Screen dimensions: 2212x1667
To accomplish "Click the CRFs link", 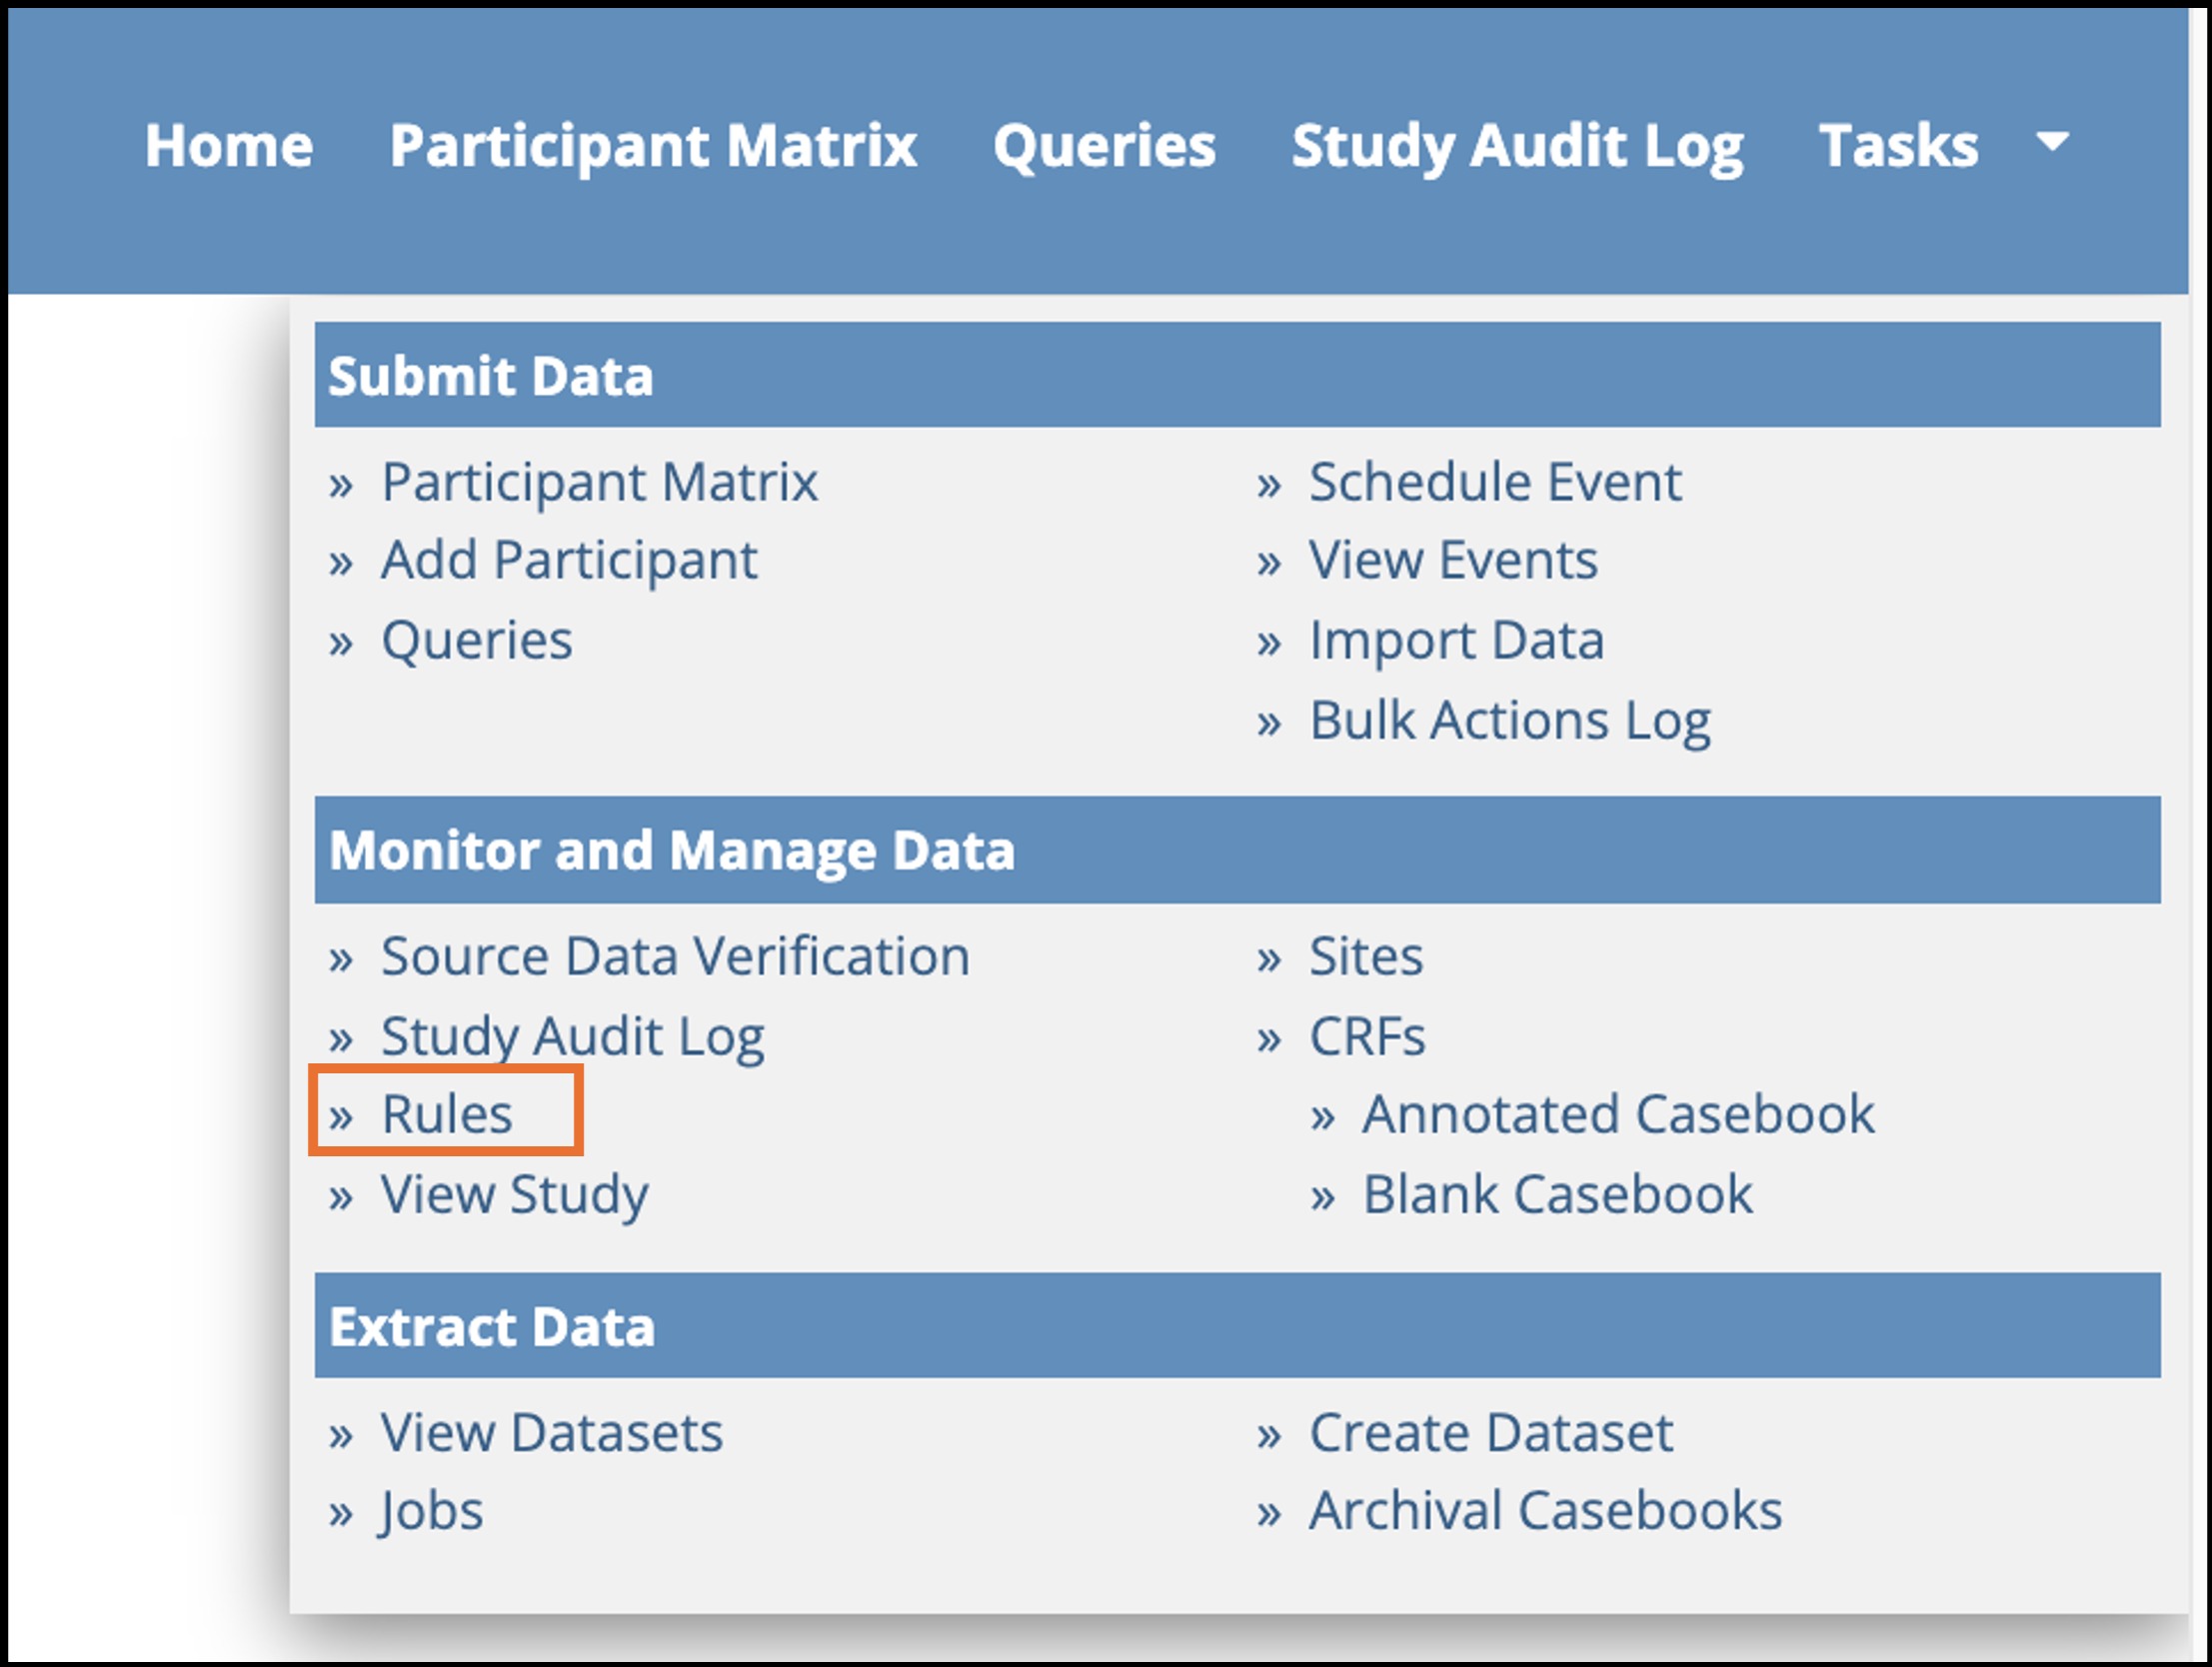I will [1367, 1036].
